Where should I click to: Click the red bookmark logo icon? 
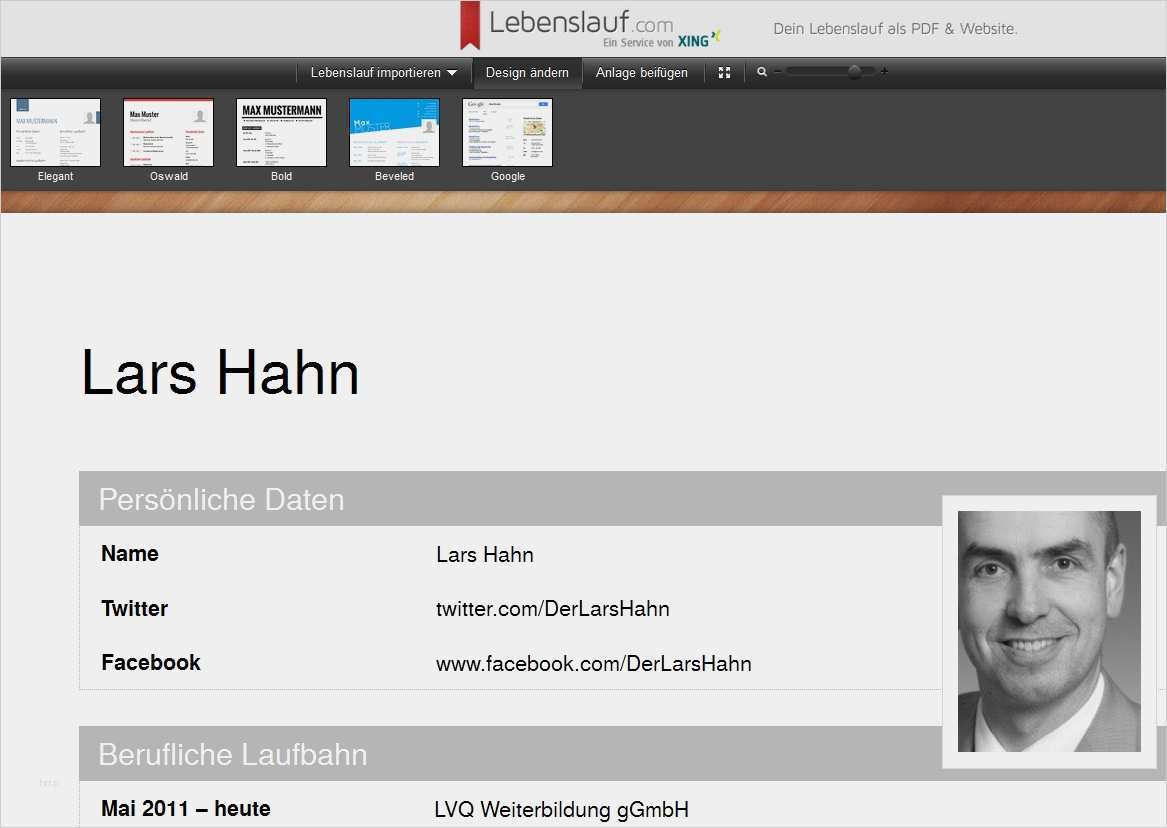point(469,26)
